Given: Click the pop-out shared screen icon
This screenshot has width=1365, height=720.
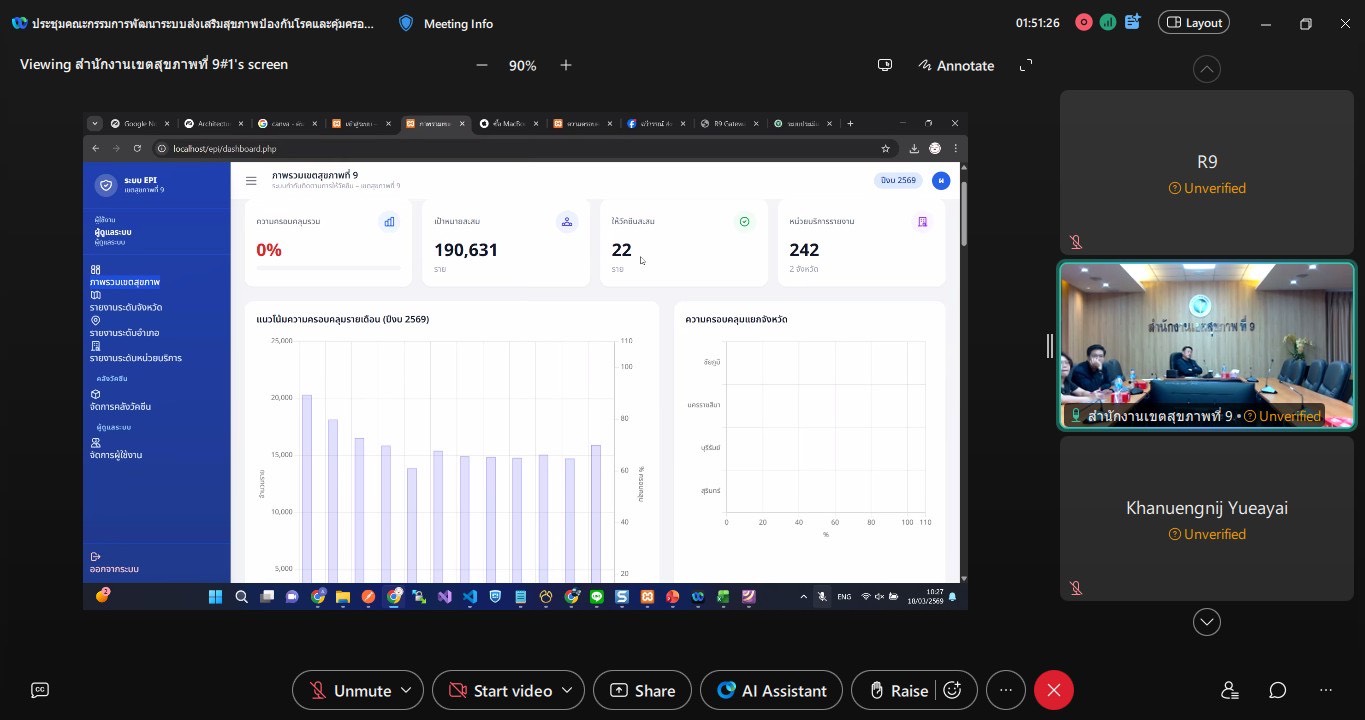Looking at the screenshot, I should (x=885, y=65).
